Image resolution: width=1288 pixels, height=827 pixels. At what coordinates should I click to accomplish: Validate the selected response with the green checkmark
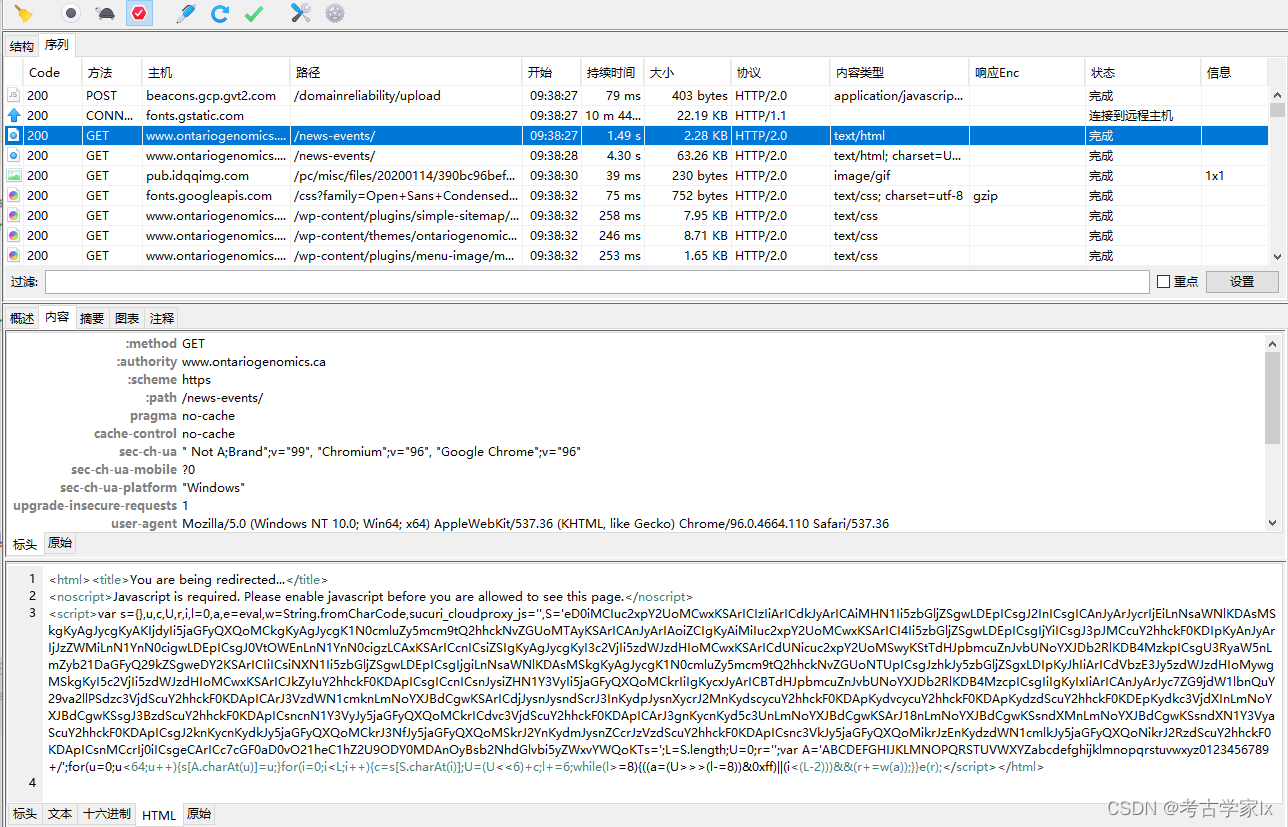254,13
